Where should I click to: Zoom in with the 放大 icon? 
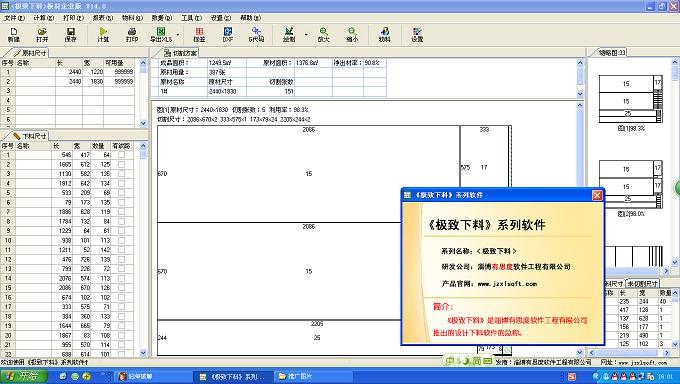click(324, 35)
